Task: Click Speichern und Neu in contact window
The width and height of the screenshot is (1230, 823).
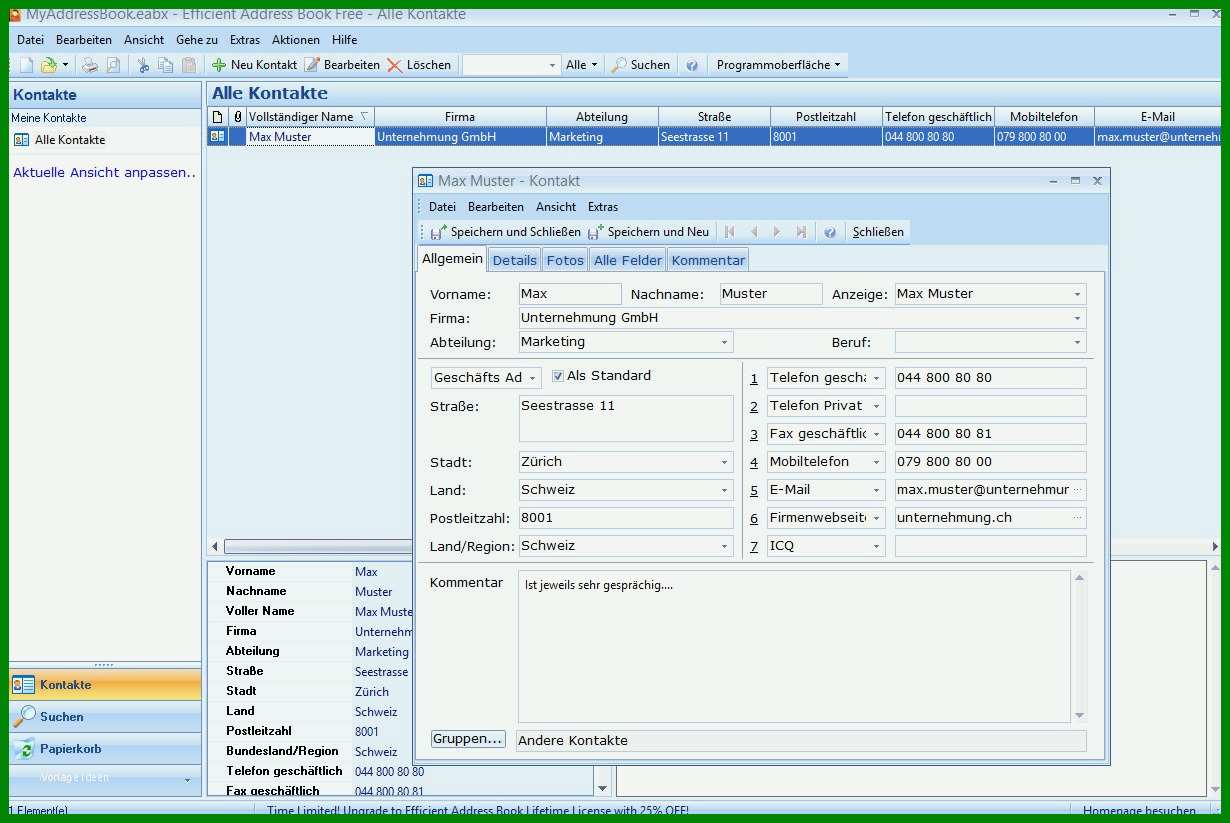Action: [x=648, y=232]
